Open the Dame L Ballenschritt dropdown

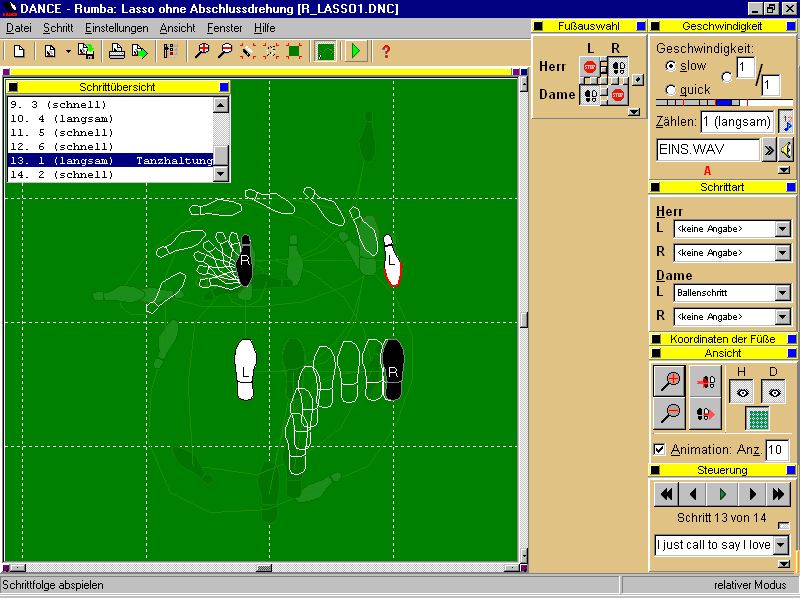783,293
